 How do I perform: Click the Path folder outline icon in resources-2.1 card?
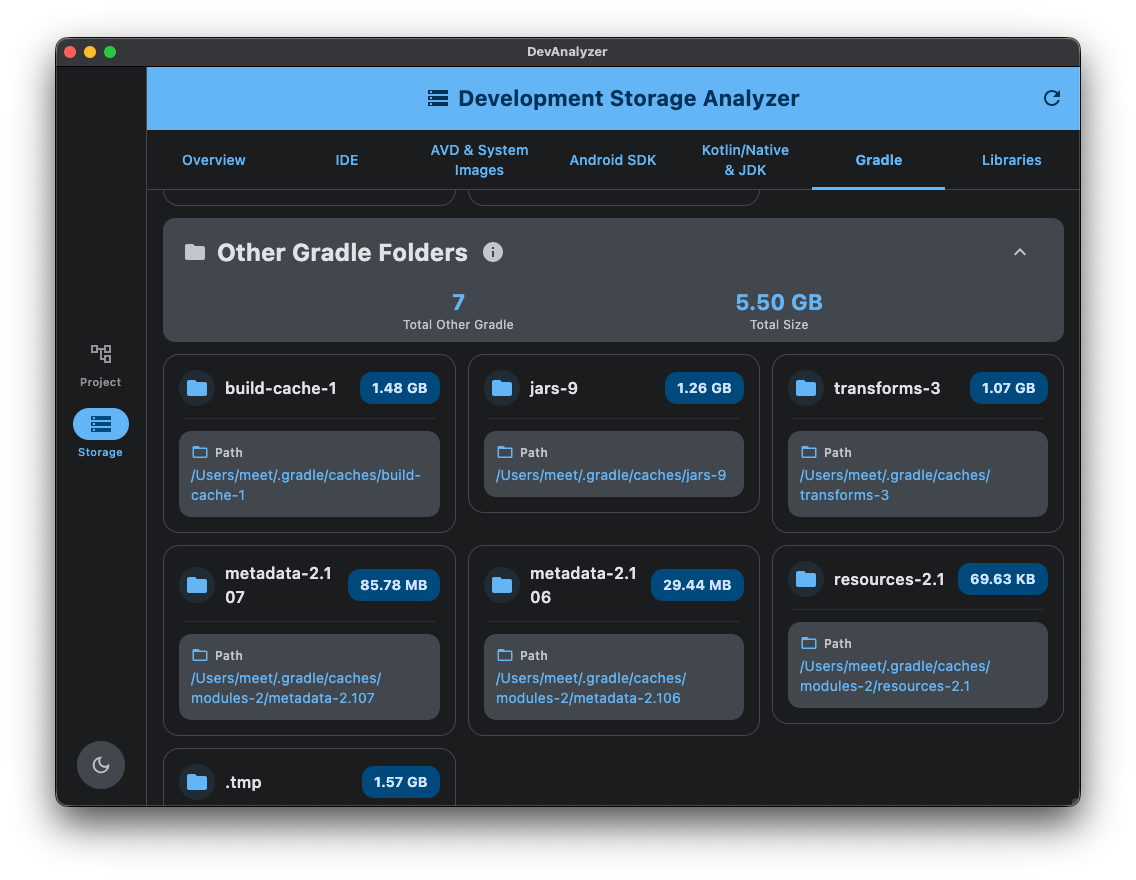(x=809, y=644)
